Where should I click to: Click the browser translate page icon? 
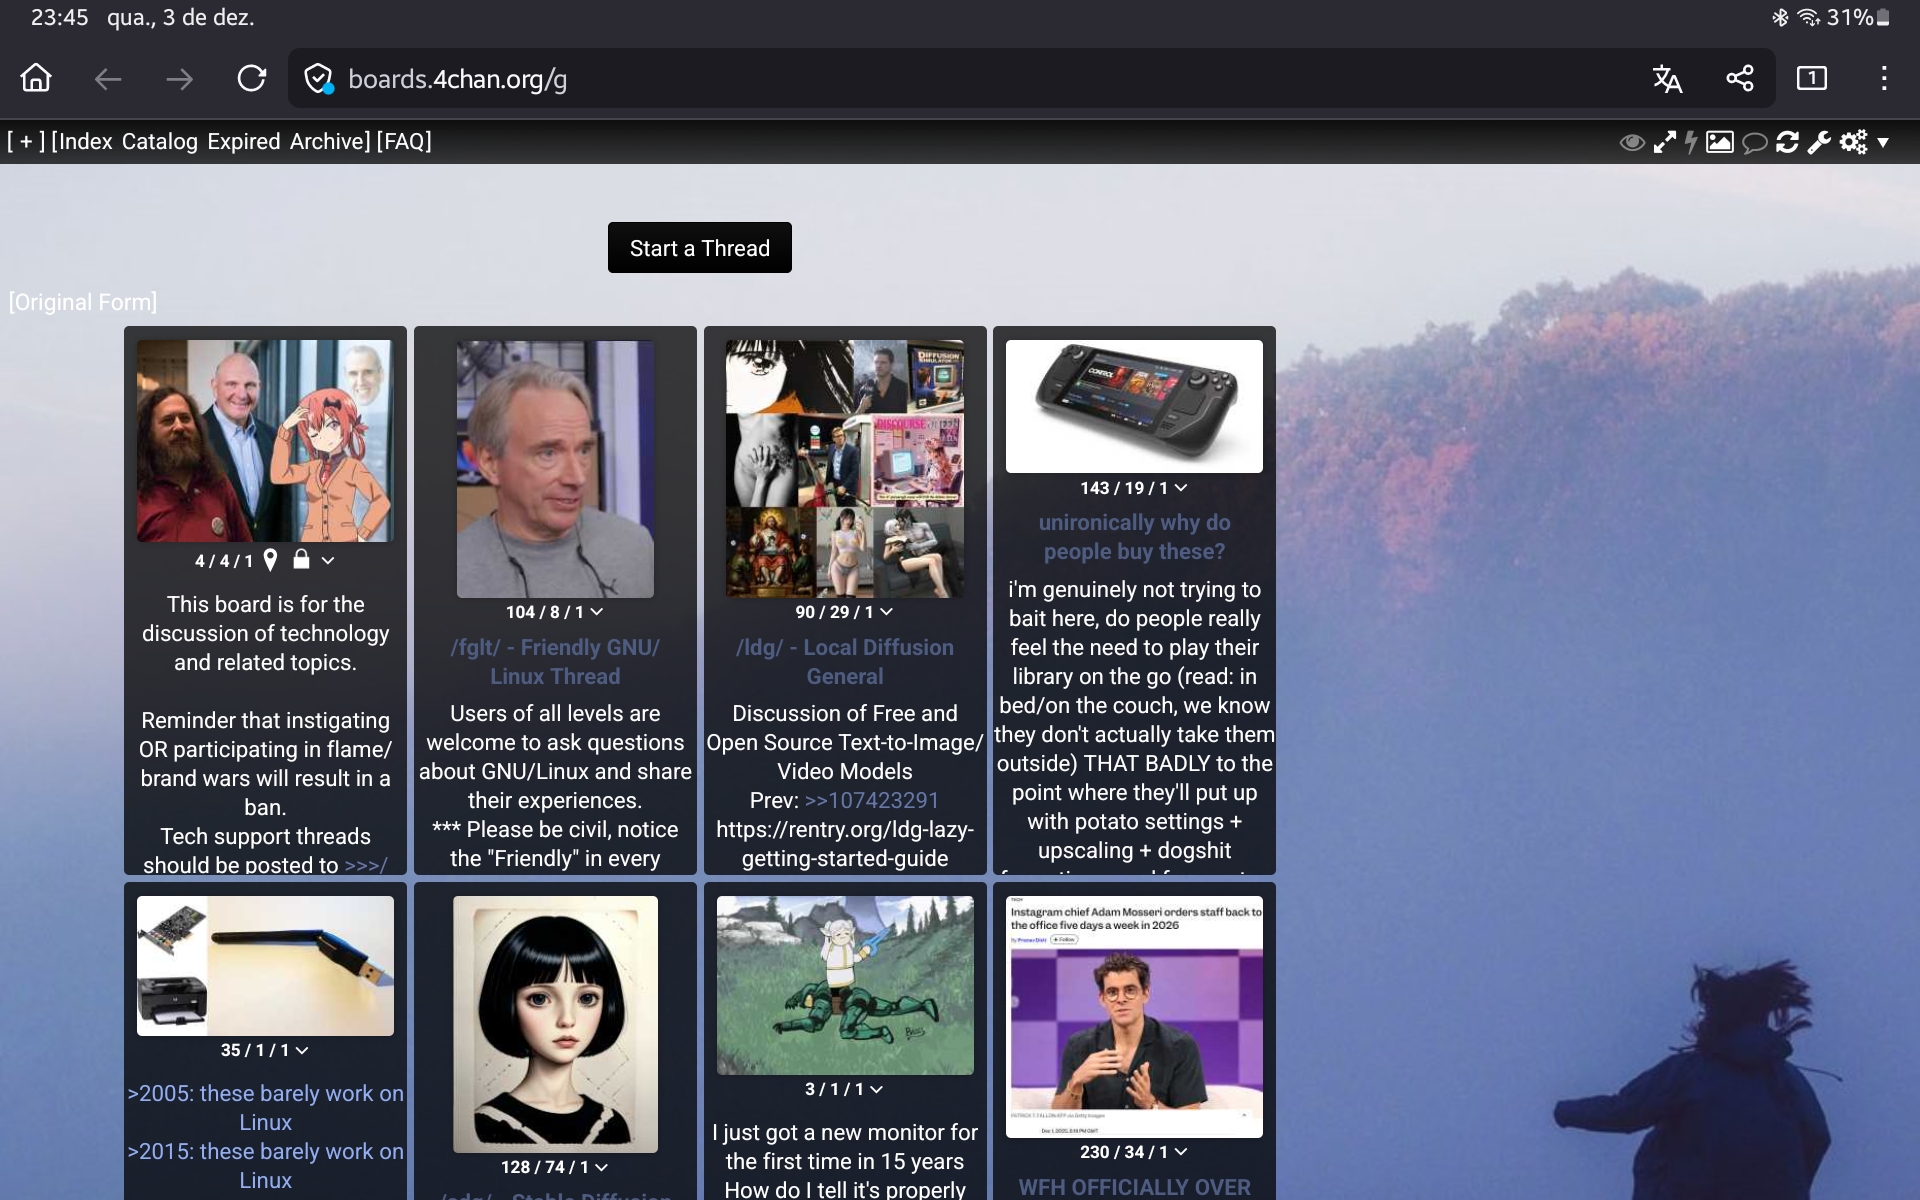(1667, 79)
